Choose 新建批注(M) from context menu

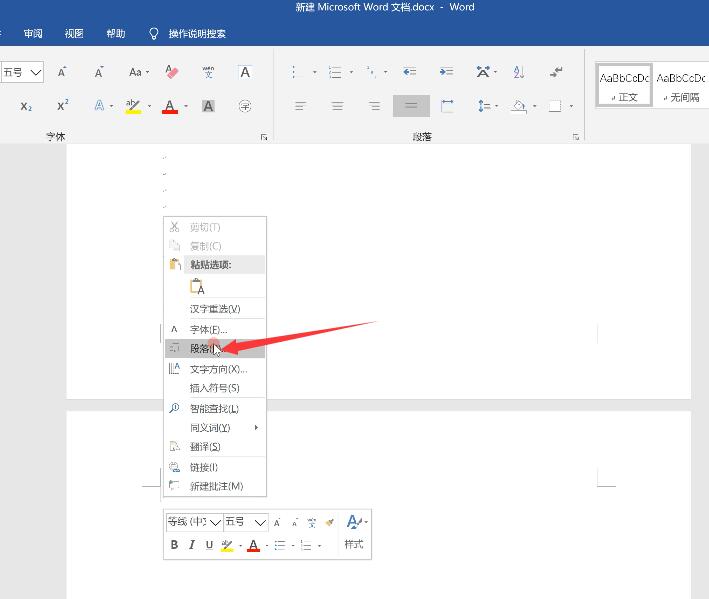tap(215, 486)
